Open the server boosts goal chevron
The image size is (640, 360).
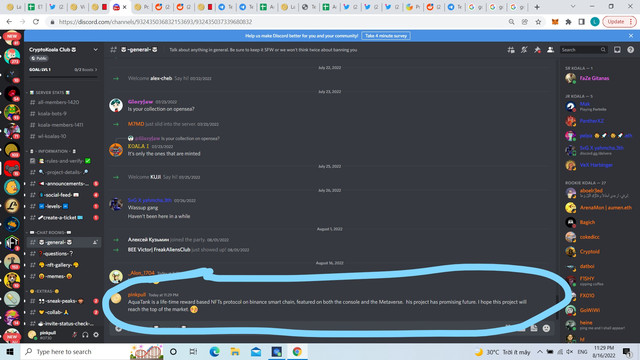pyautogui.click(x=96, y=70)
